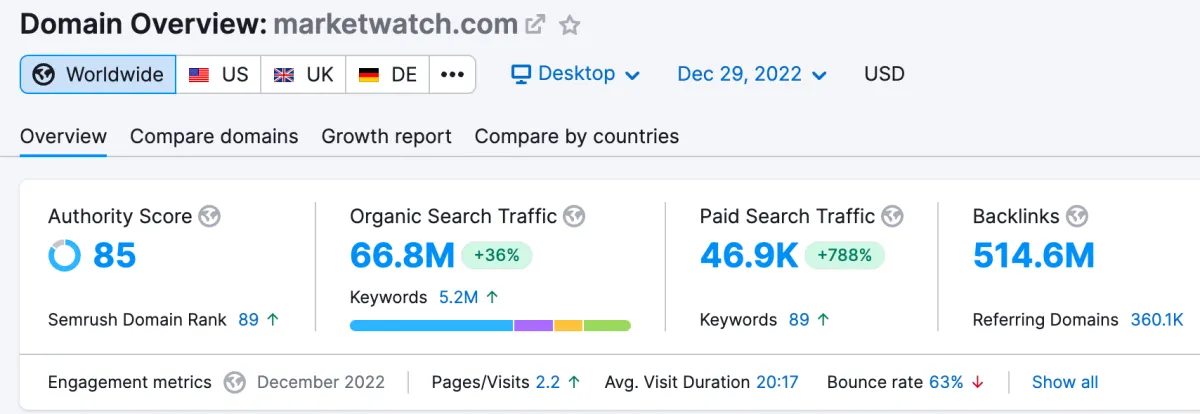1200x414 pixels.
Task: Click the globe icon next to Authority Score
Action: click(x=209, y=216)
